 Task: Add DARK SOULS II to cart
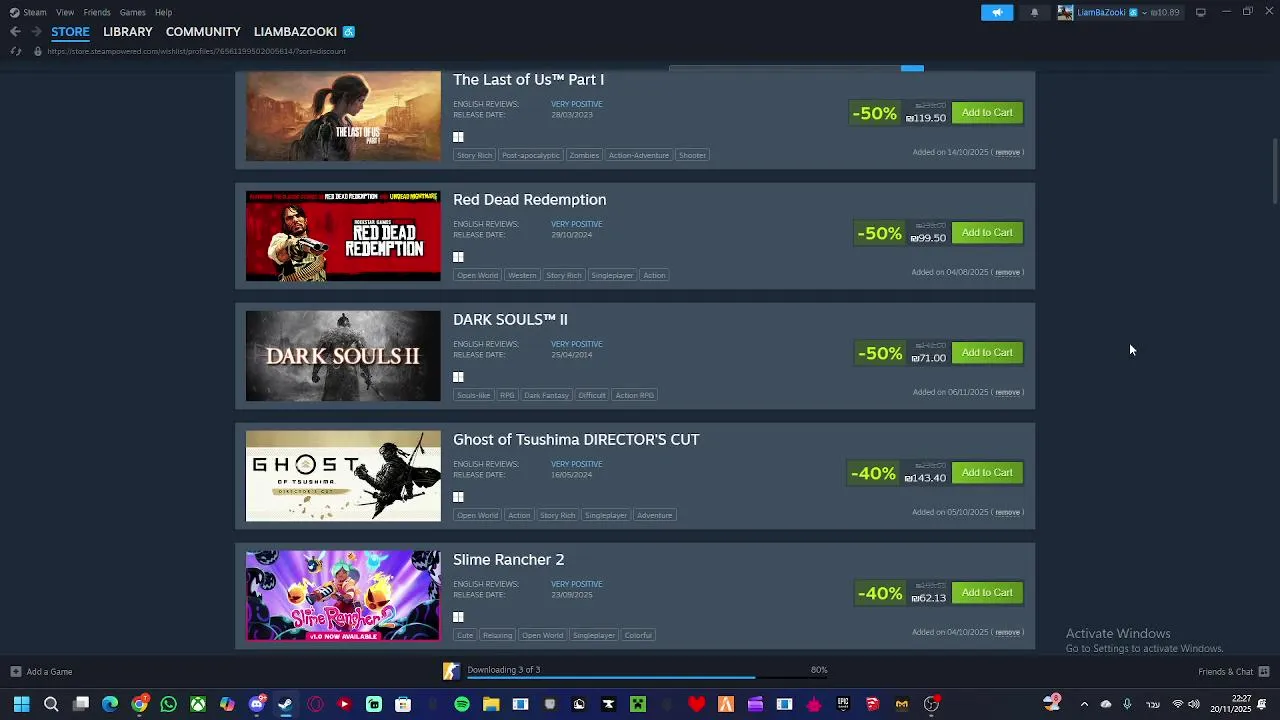(987, 353)
